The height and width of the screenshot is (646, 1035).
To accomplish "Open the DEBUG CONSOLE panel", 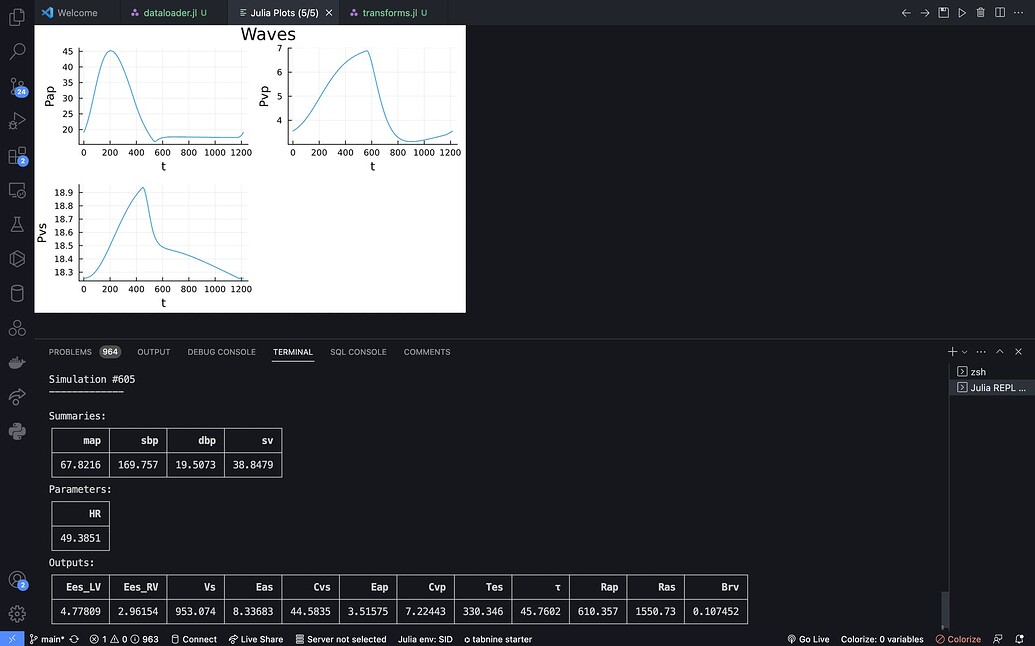I will tap(221, 352).
